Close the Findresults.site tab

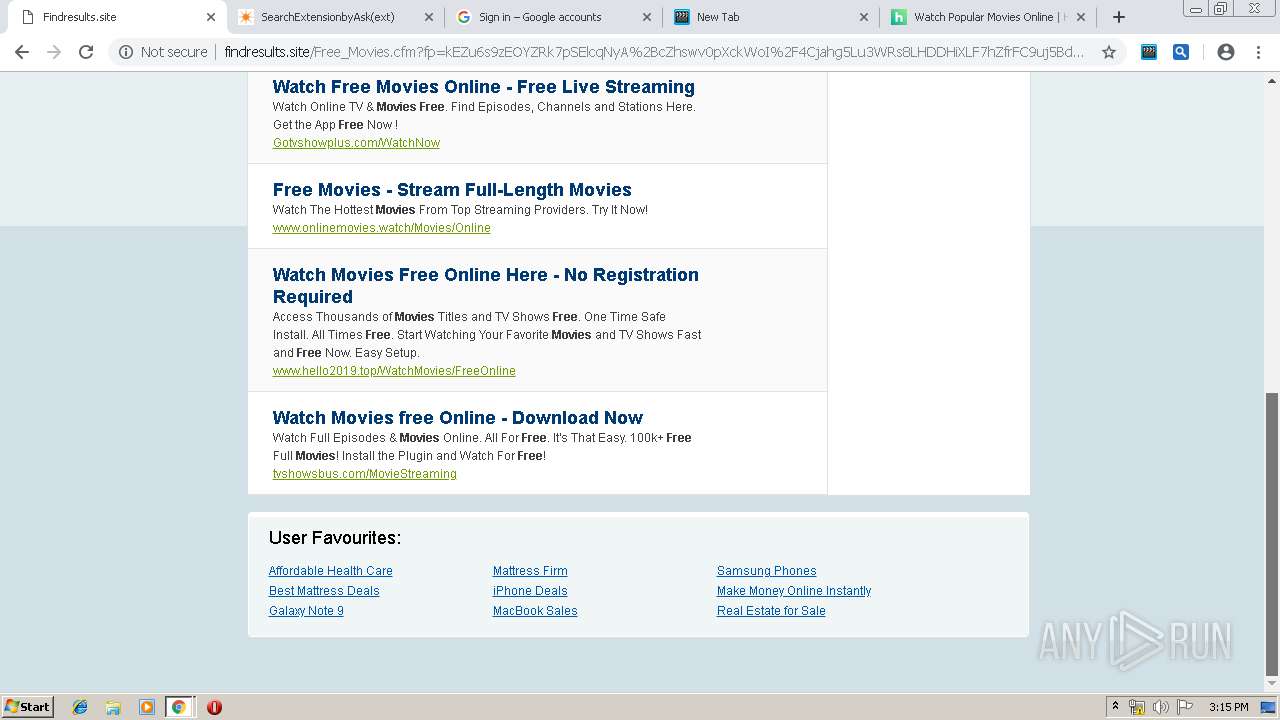tap(210, 17)
